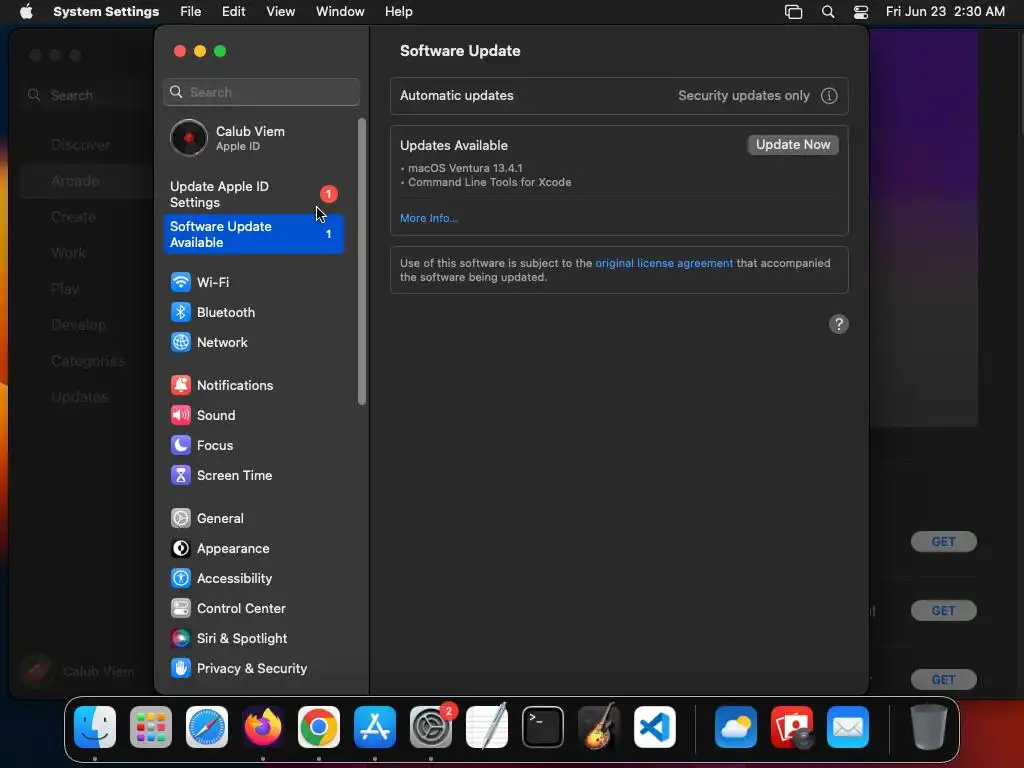Click the Update Now button
1024x768 pixels.
(x=793, y=145)
